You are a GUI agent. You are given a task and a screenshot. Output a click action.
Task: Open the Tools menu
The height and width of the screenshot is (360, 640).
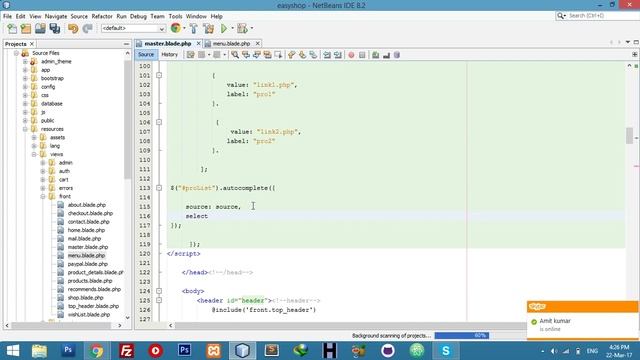coord(175,16)
